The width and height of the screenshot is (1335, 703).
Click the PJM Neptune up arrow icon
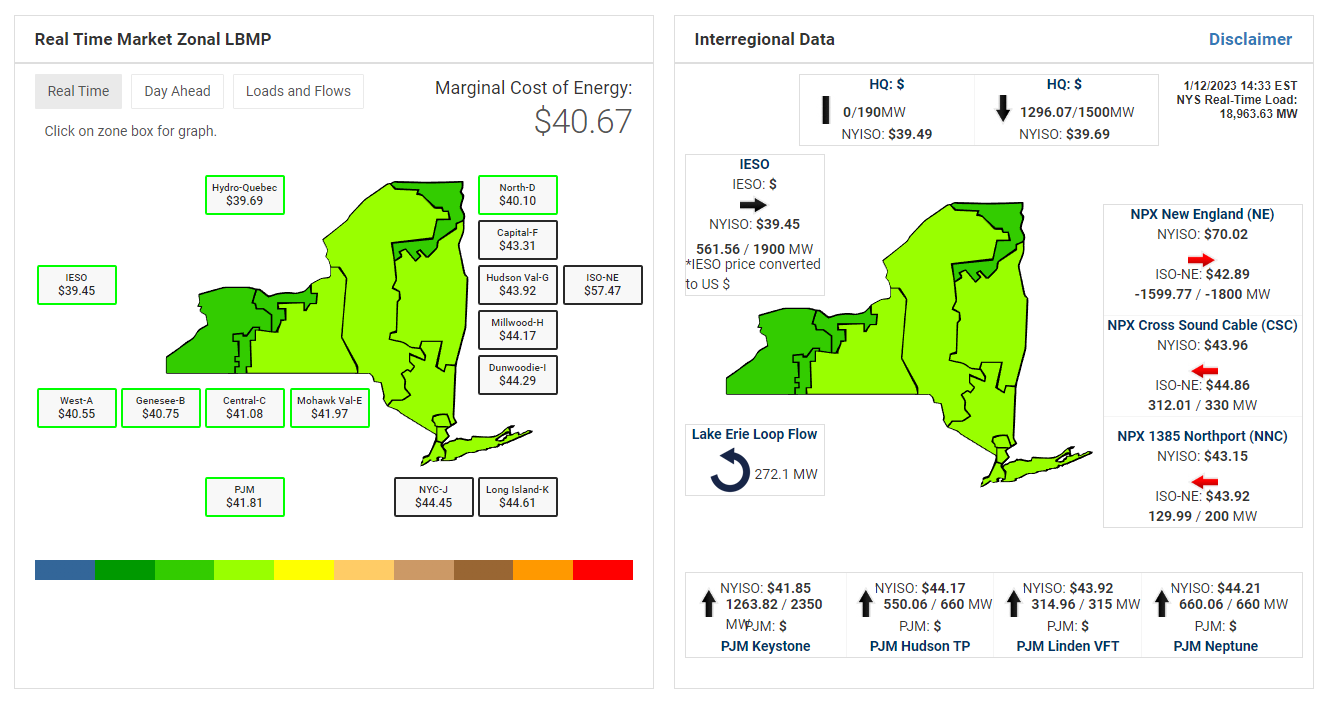click(1161, 603)
